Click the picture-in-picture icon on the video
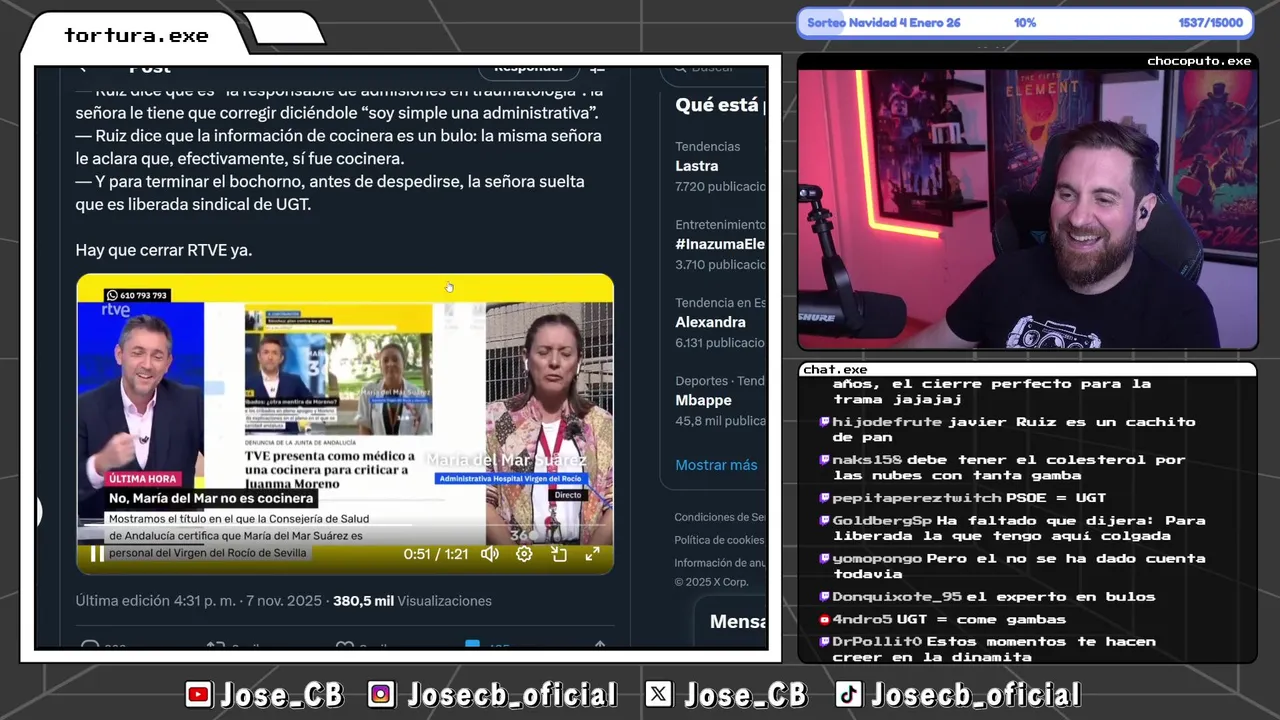The height and width of the screenshot is (720, 1280). (x=558, y=554)
